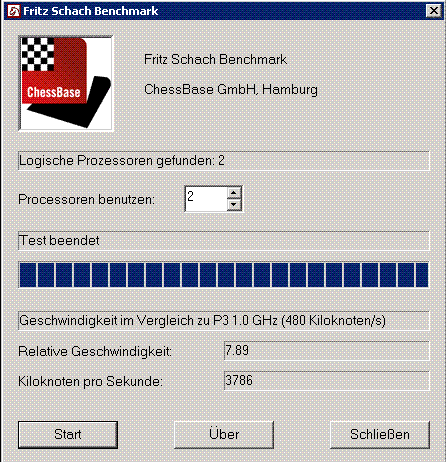Click the title bar application icon
Screen dimensions: 446x462
[14, 11]
